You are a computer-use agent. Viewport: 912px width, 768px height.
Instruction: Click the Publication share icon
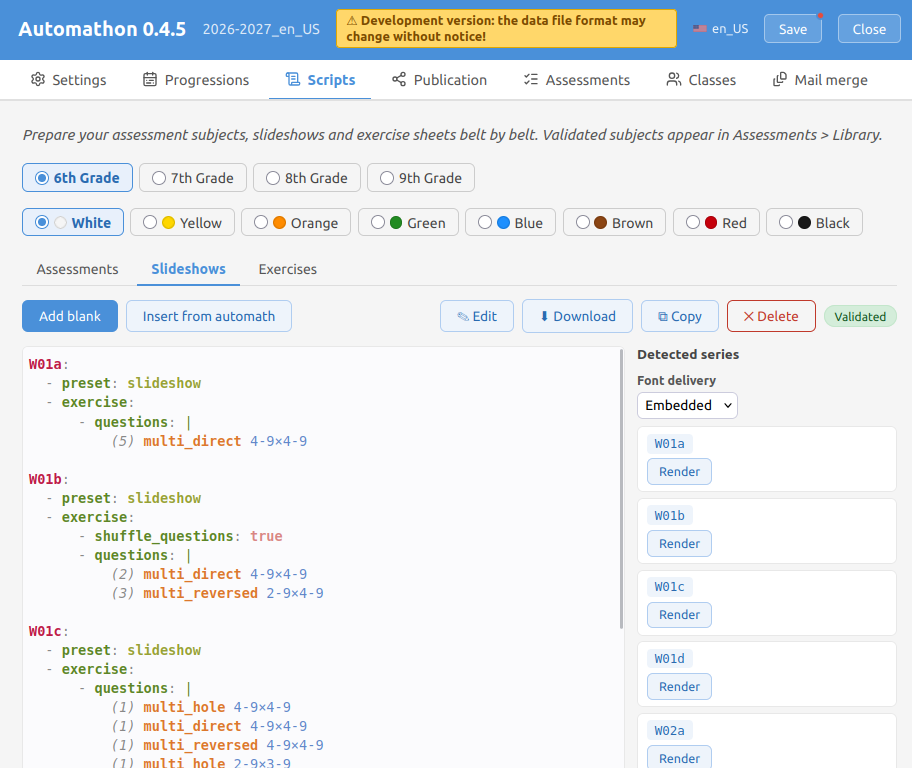point(399,80)
